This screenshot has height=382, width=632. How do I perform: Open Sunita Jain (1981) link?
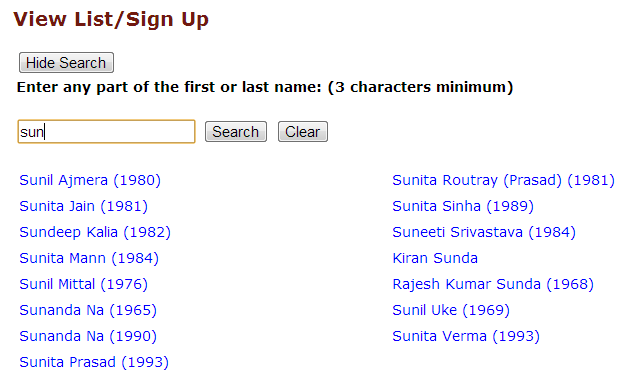click(x=83, y=206)
